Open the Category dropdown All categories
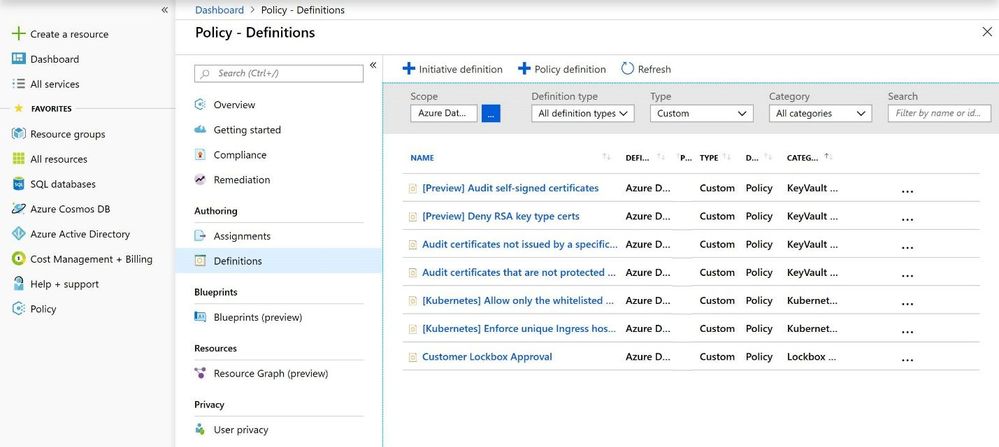Image resolution: width=999 pixels, height=447 pixels. pyautogui.click(x=820, y=113)
